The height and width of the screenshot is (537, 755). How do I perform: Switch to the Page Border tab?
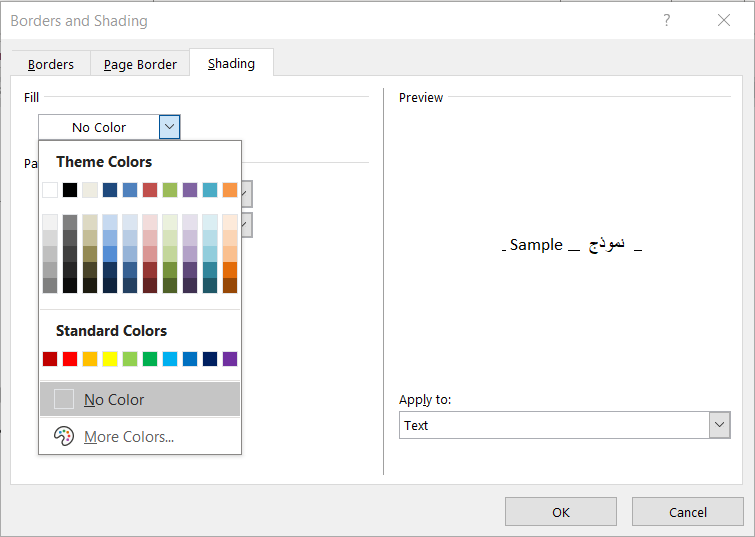coord(140,64)
